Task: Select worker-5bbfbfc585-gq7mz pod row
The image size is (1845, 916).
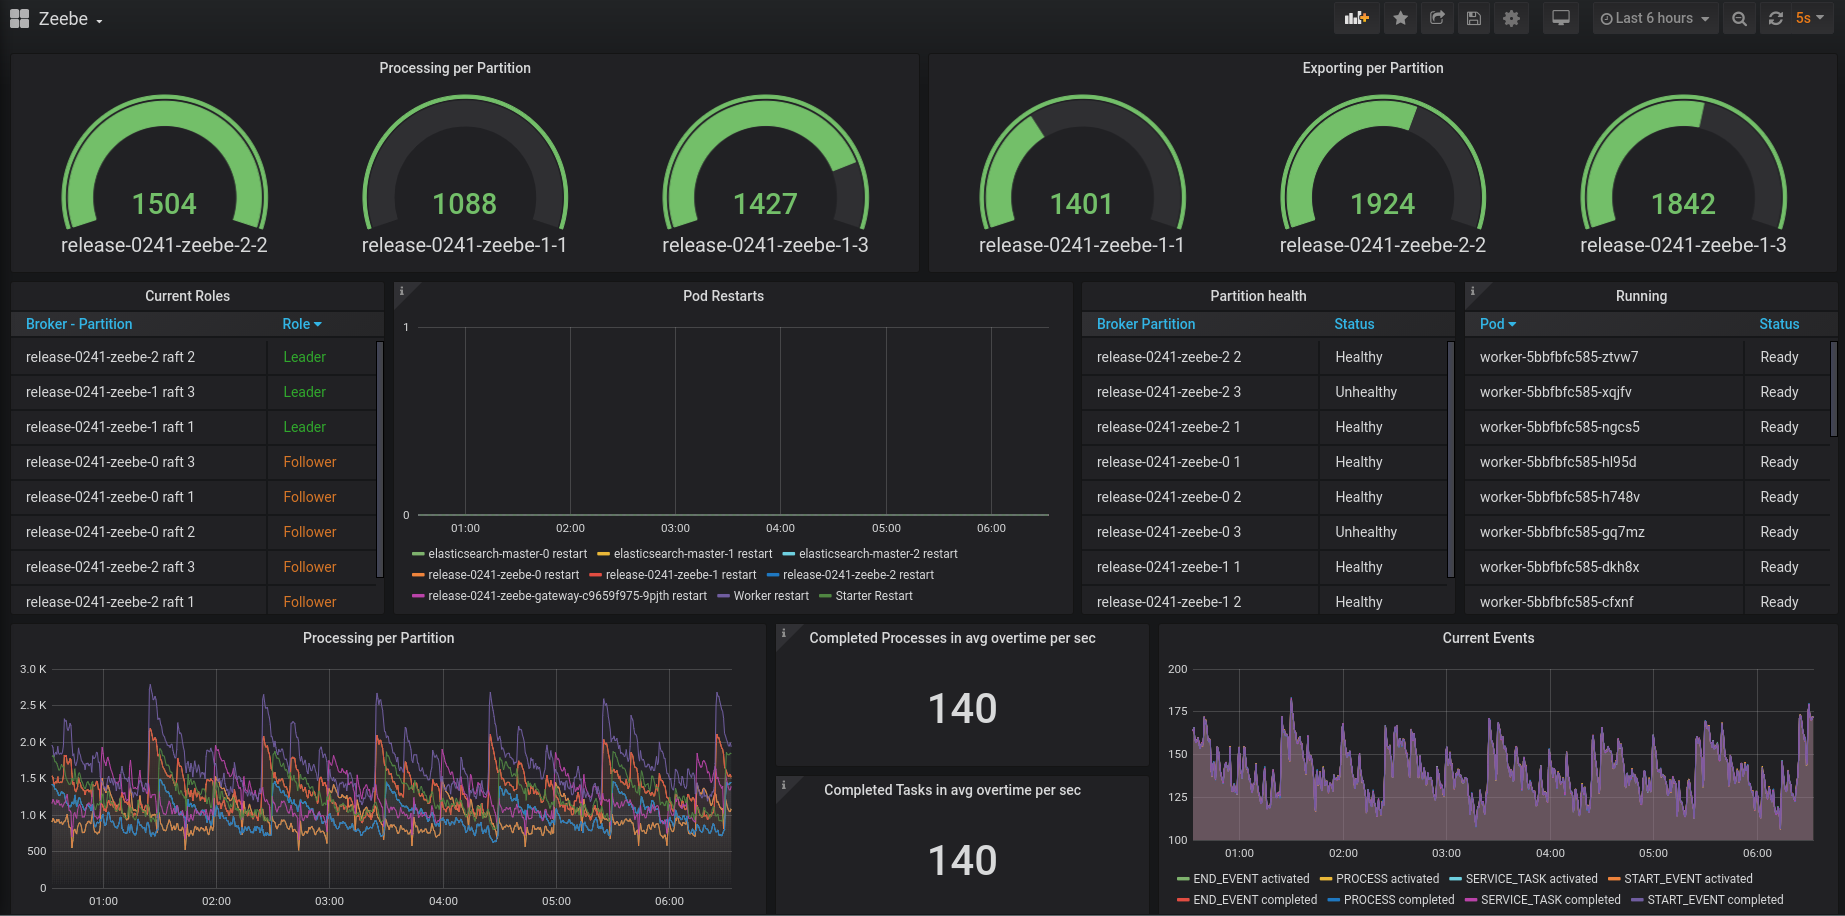Action: coord(1648,532)
